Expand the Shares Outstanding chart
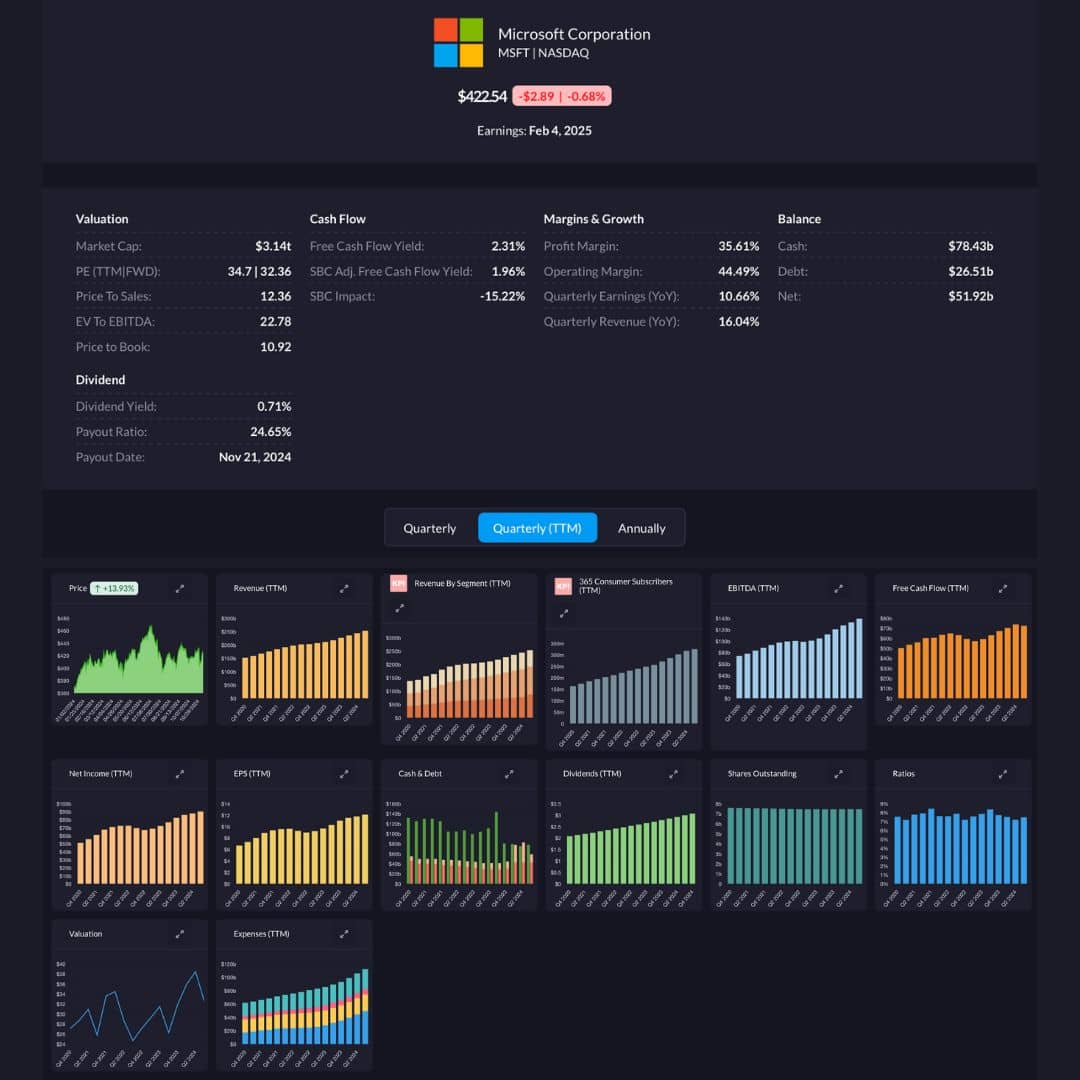The width and height of the screenshot is (1080, 1080). pyautogui.click(x=838, y=774)
